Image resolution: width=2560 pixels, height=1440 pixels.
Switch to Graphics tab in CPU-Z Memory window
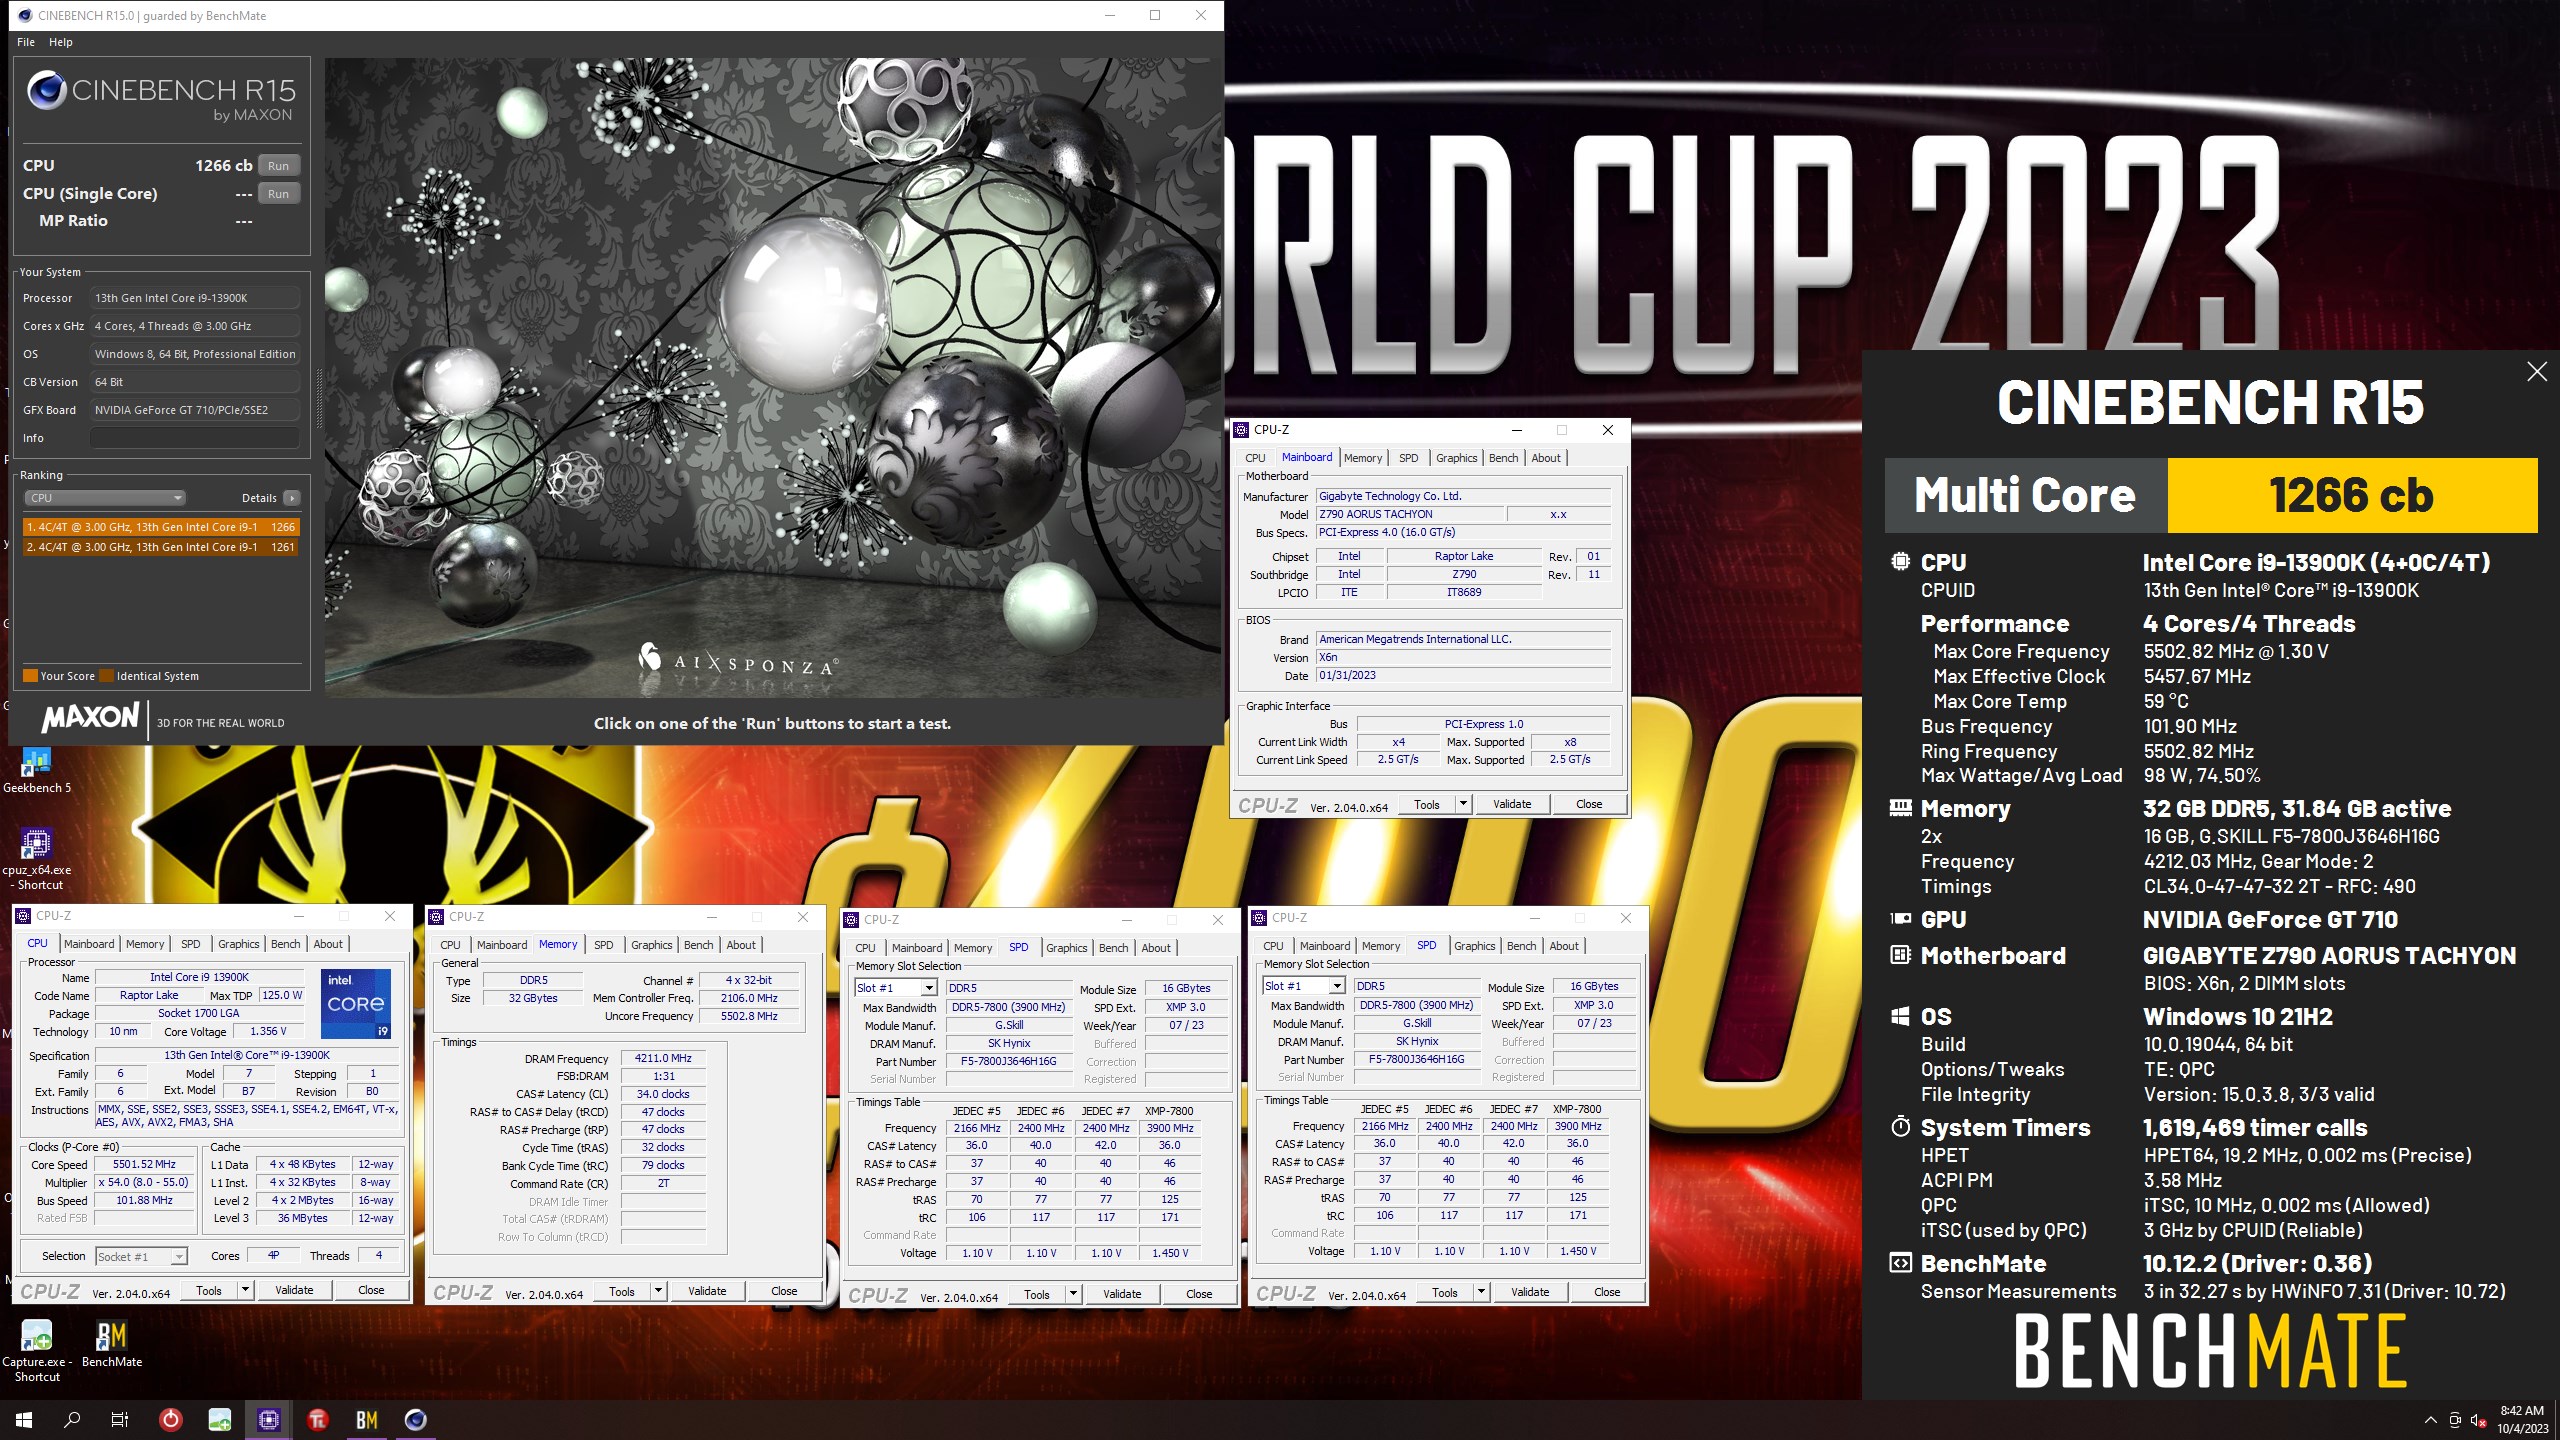point(652,945)
